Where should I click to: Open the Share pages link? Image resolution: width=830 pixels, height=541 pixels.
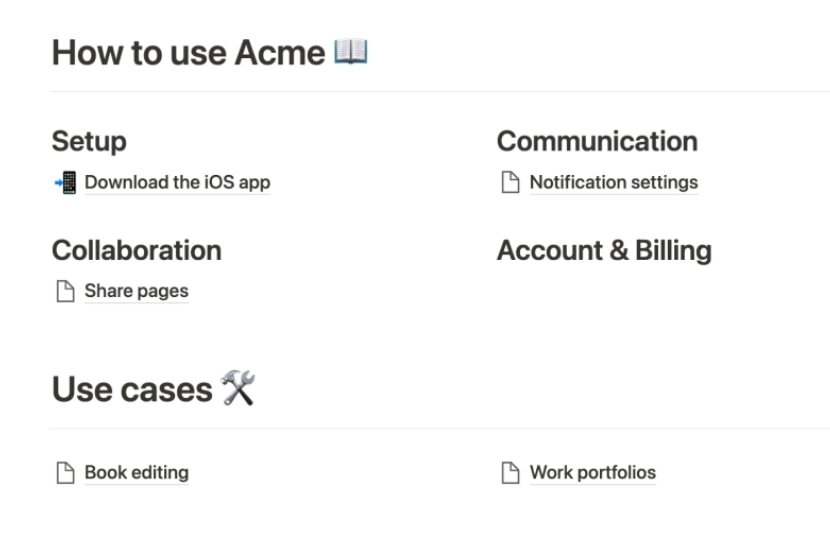(137, 291)
